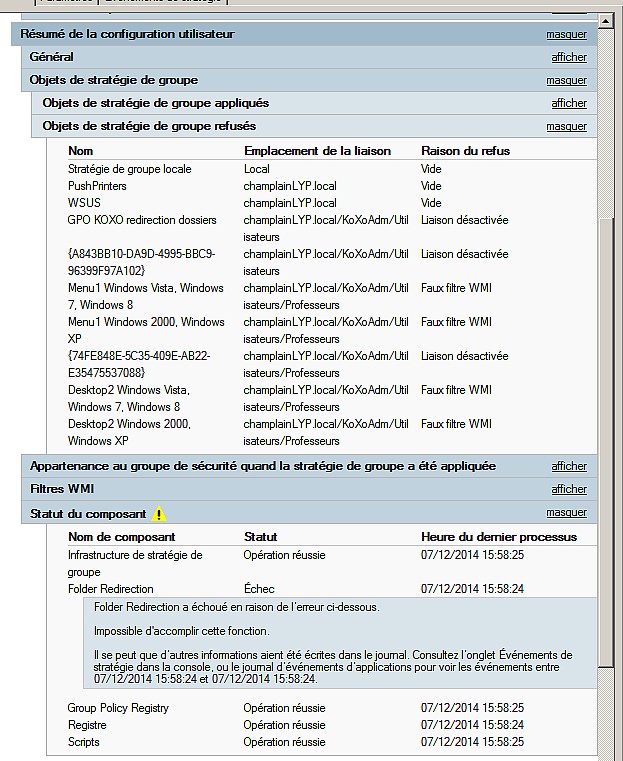Image resolution: width=623 pixels, height=761 pixels.
Task: Click the Folder Redirection error message box
Action: (x=340, y=643)
